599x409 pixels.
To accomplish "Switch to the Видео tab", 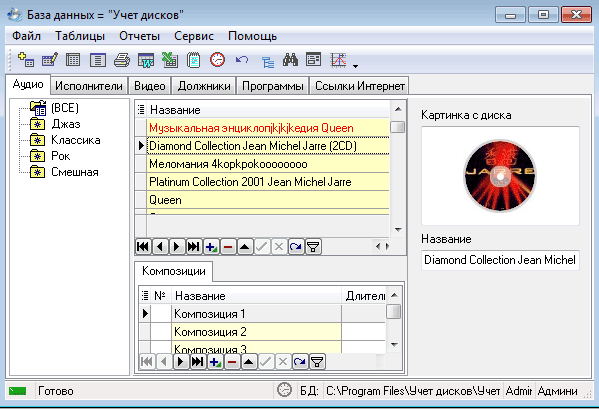I will (x=150, y=86).
